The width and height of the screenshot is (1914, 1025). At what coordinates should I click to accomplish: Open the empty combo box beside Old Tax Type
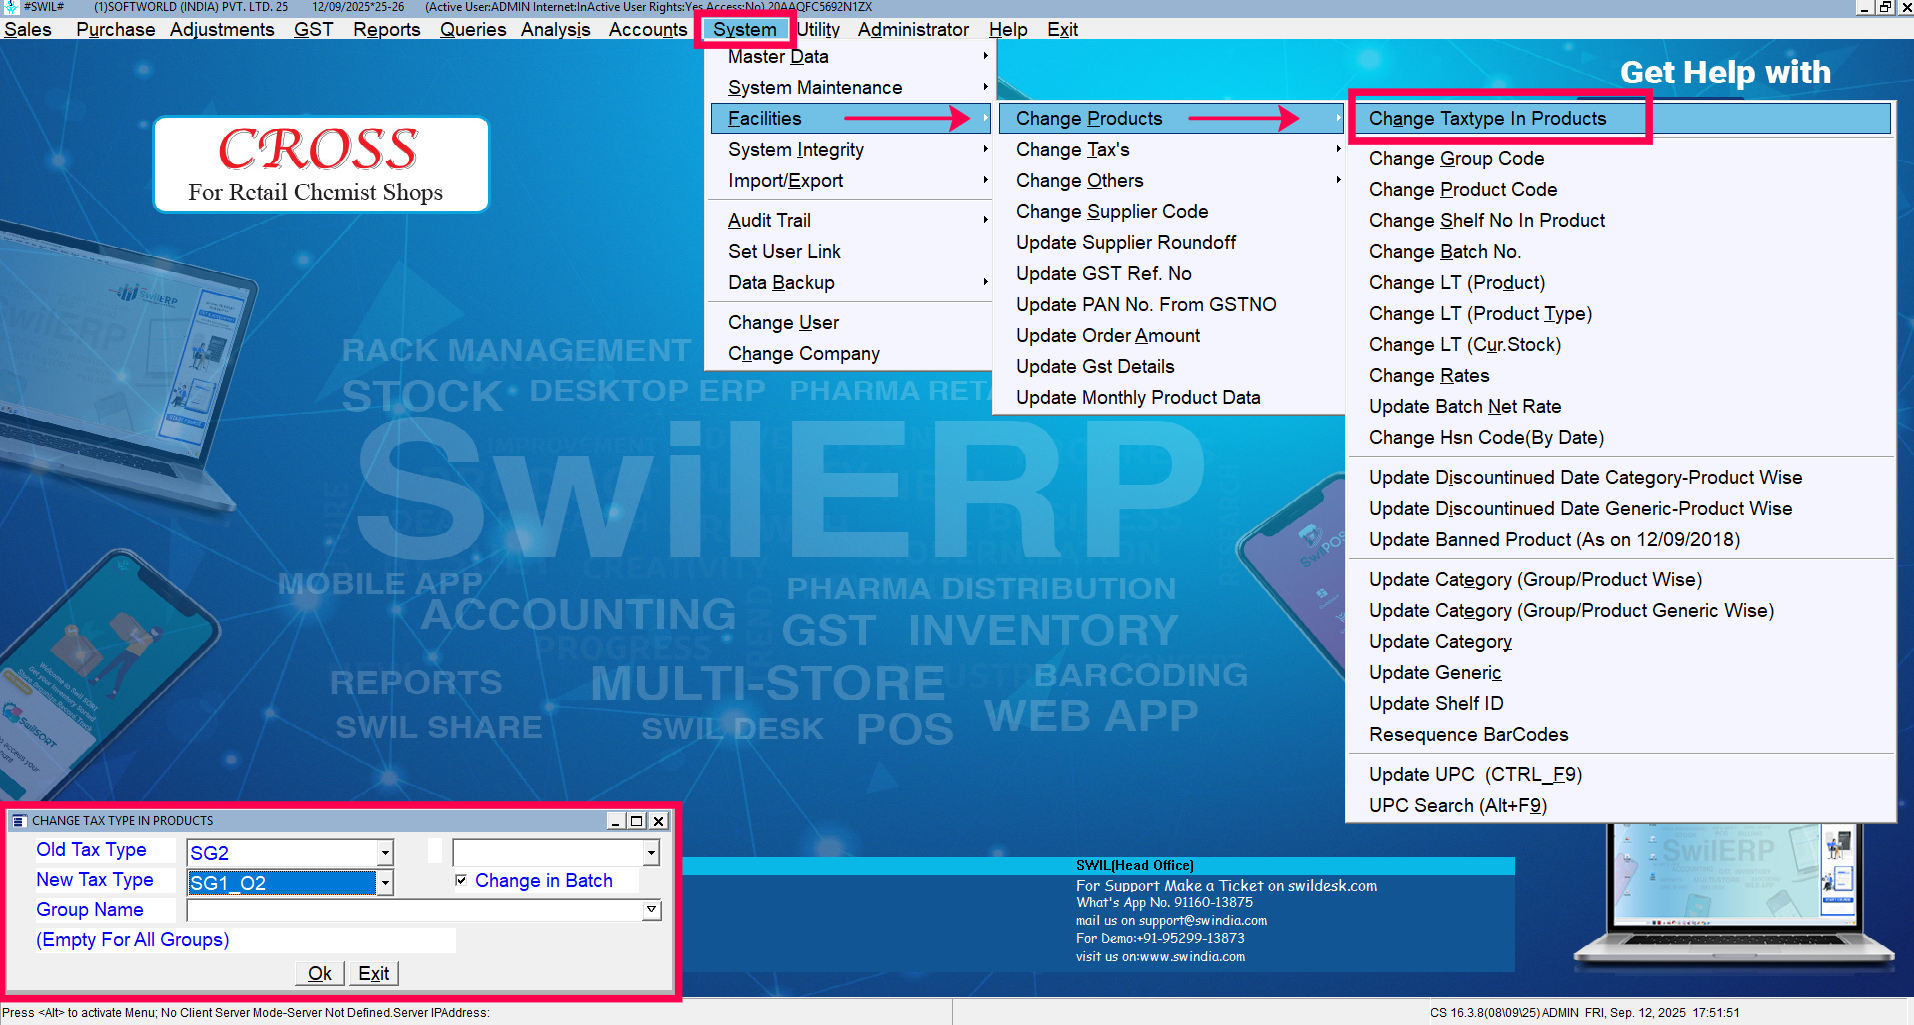pyautogui.click(x=556, y=852)
